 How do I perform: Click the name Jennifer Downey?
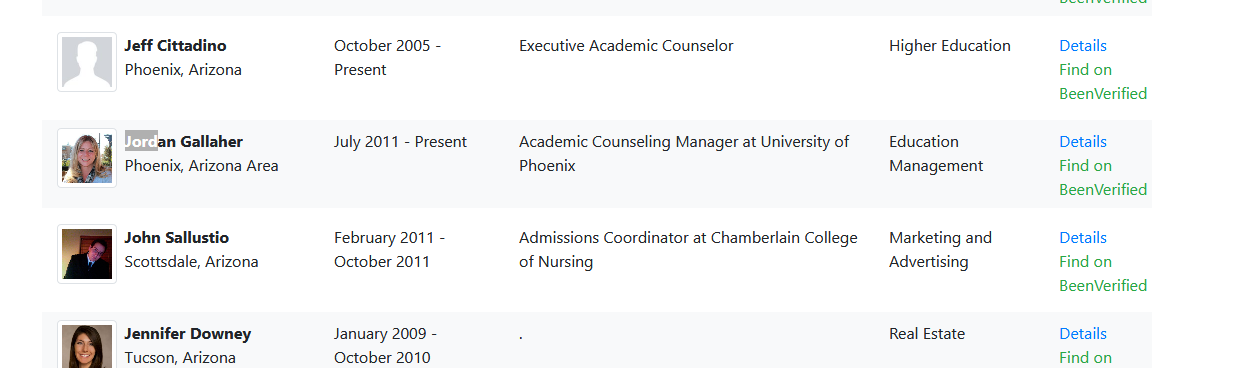point(188,334)
